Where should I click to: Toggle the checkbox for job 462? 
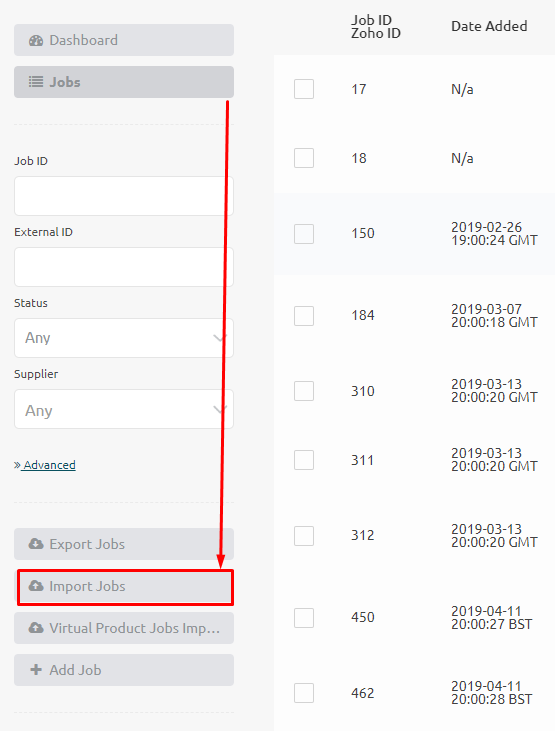click(304, 693)
